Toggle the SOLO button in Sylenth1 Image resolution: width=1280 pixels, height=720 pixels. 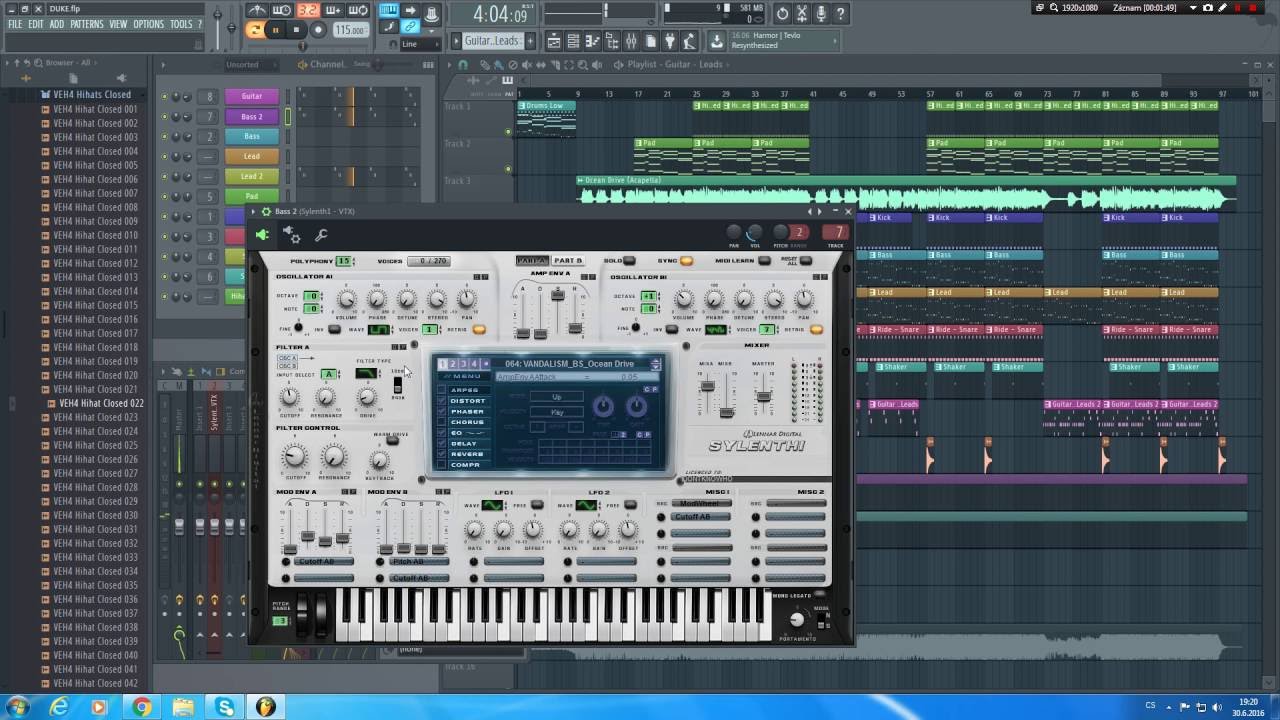(x=629, y=261)
